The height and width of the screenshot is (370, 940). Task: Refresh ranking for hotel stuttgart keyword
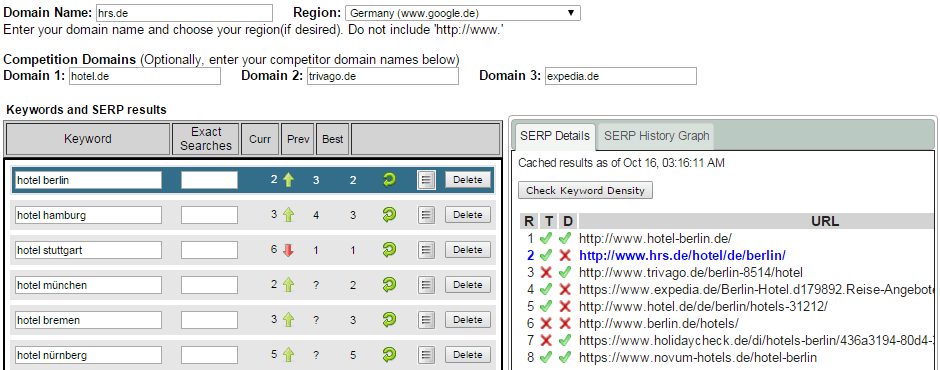tap(389, 249)
